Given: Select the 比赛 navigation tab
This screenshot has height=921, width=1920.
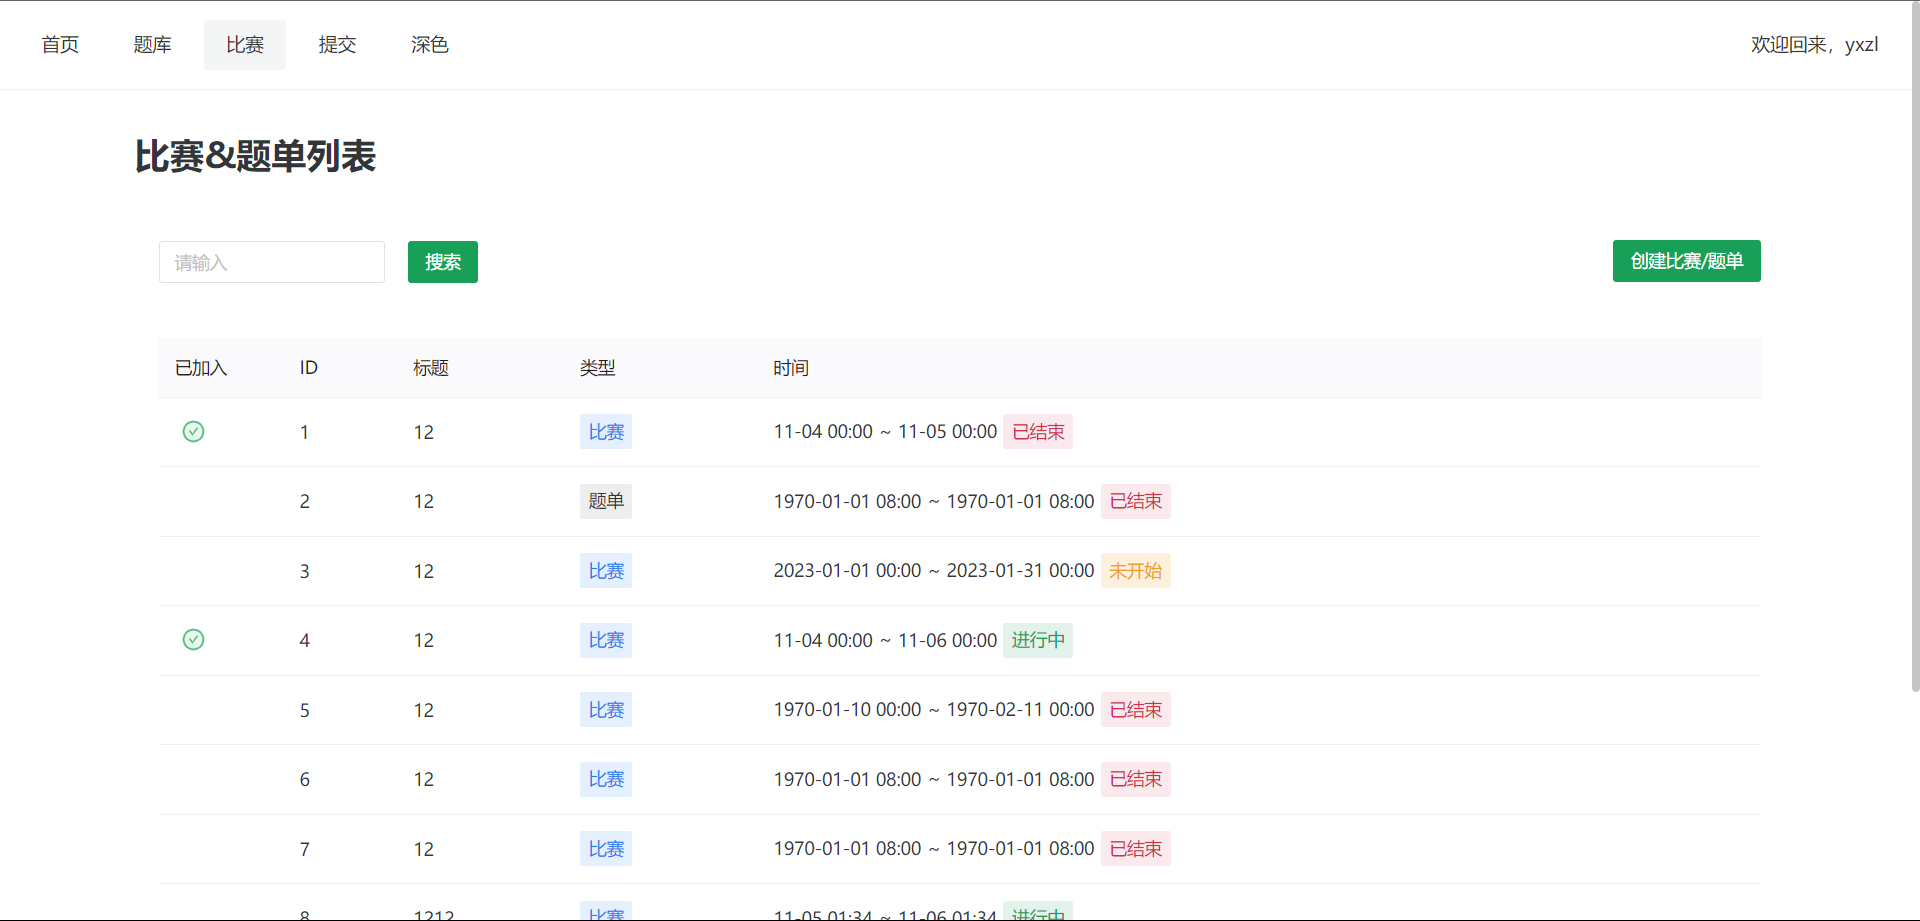Looking at the screenshot, I should [245, 45].
